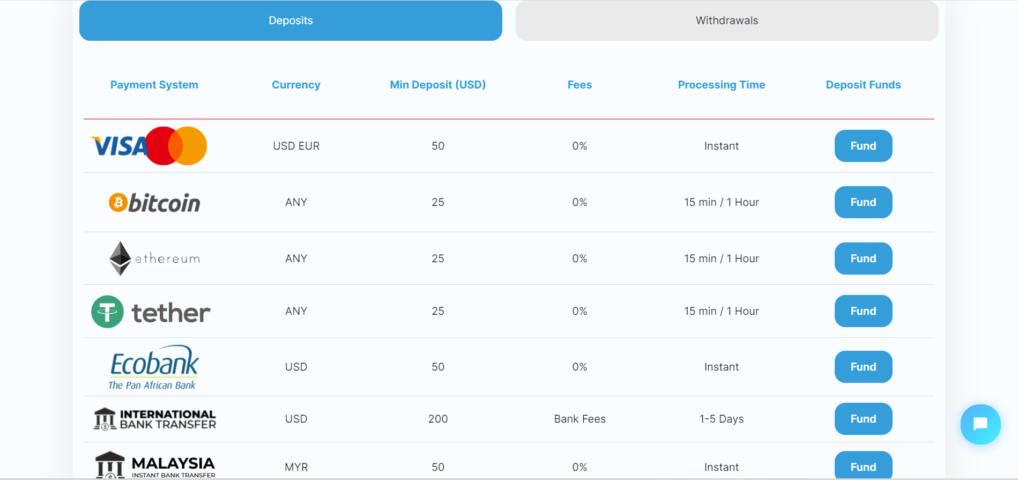Click the Bitcoin logo

coord(154,203)
